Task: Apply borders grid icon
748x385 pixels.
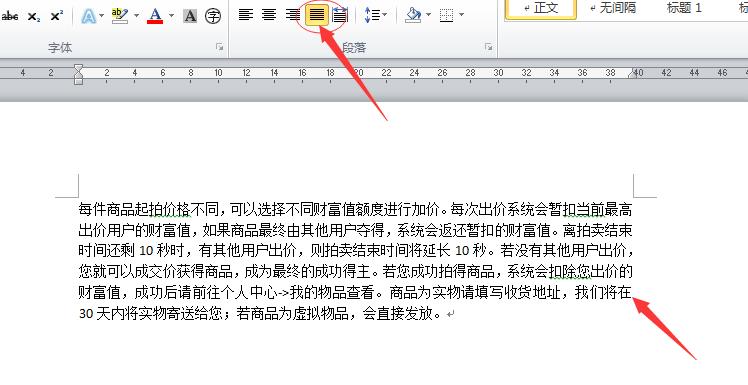Action: [x=447, y=15]
